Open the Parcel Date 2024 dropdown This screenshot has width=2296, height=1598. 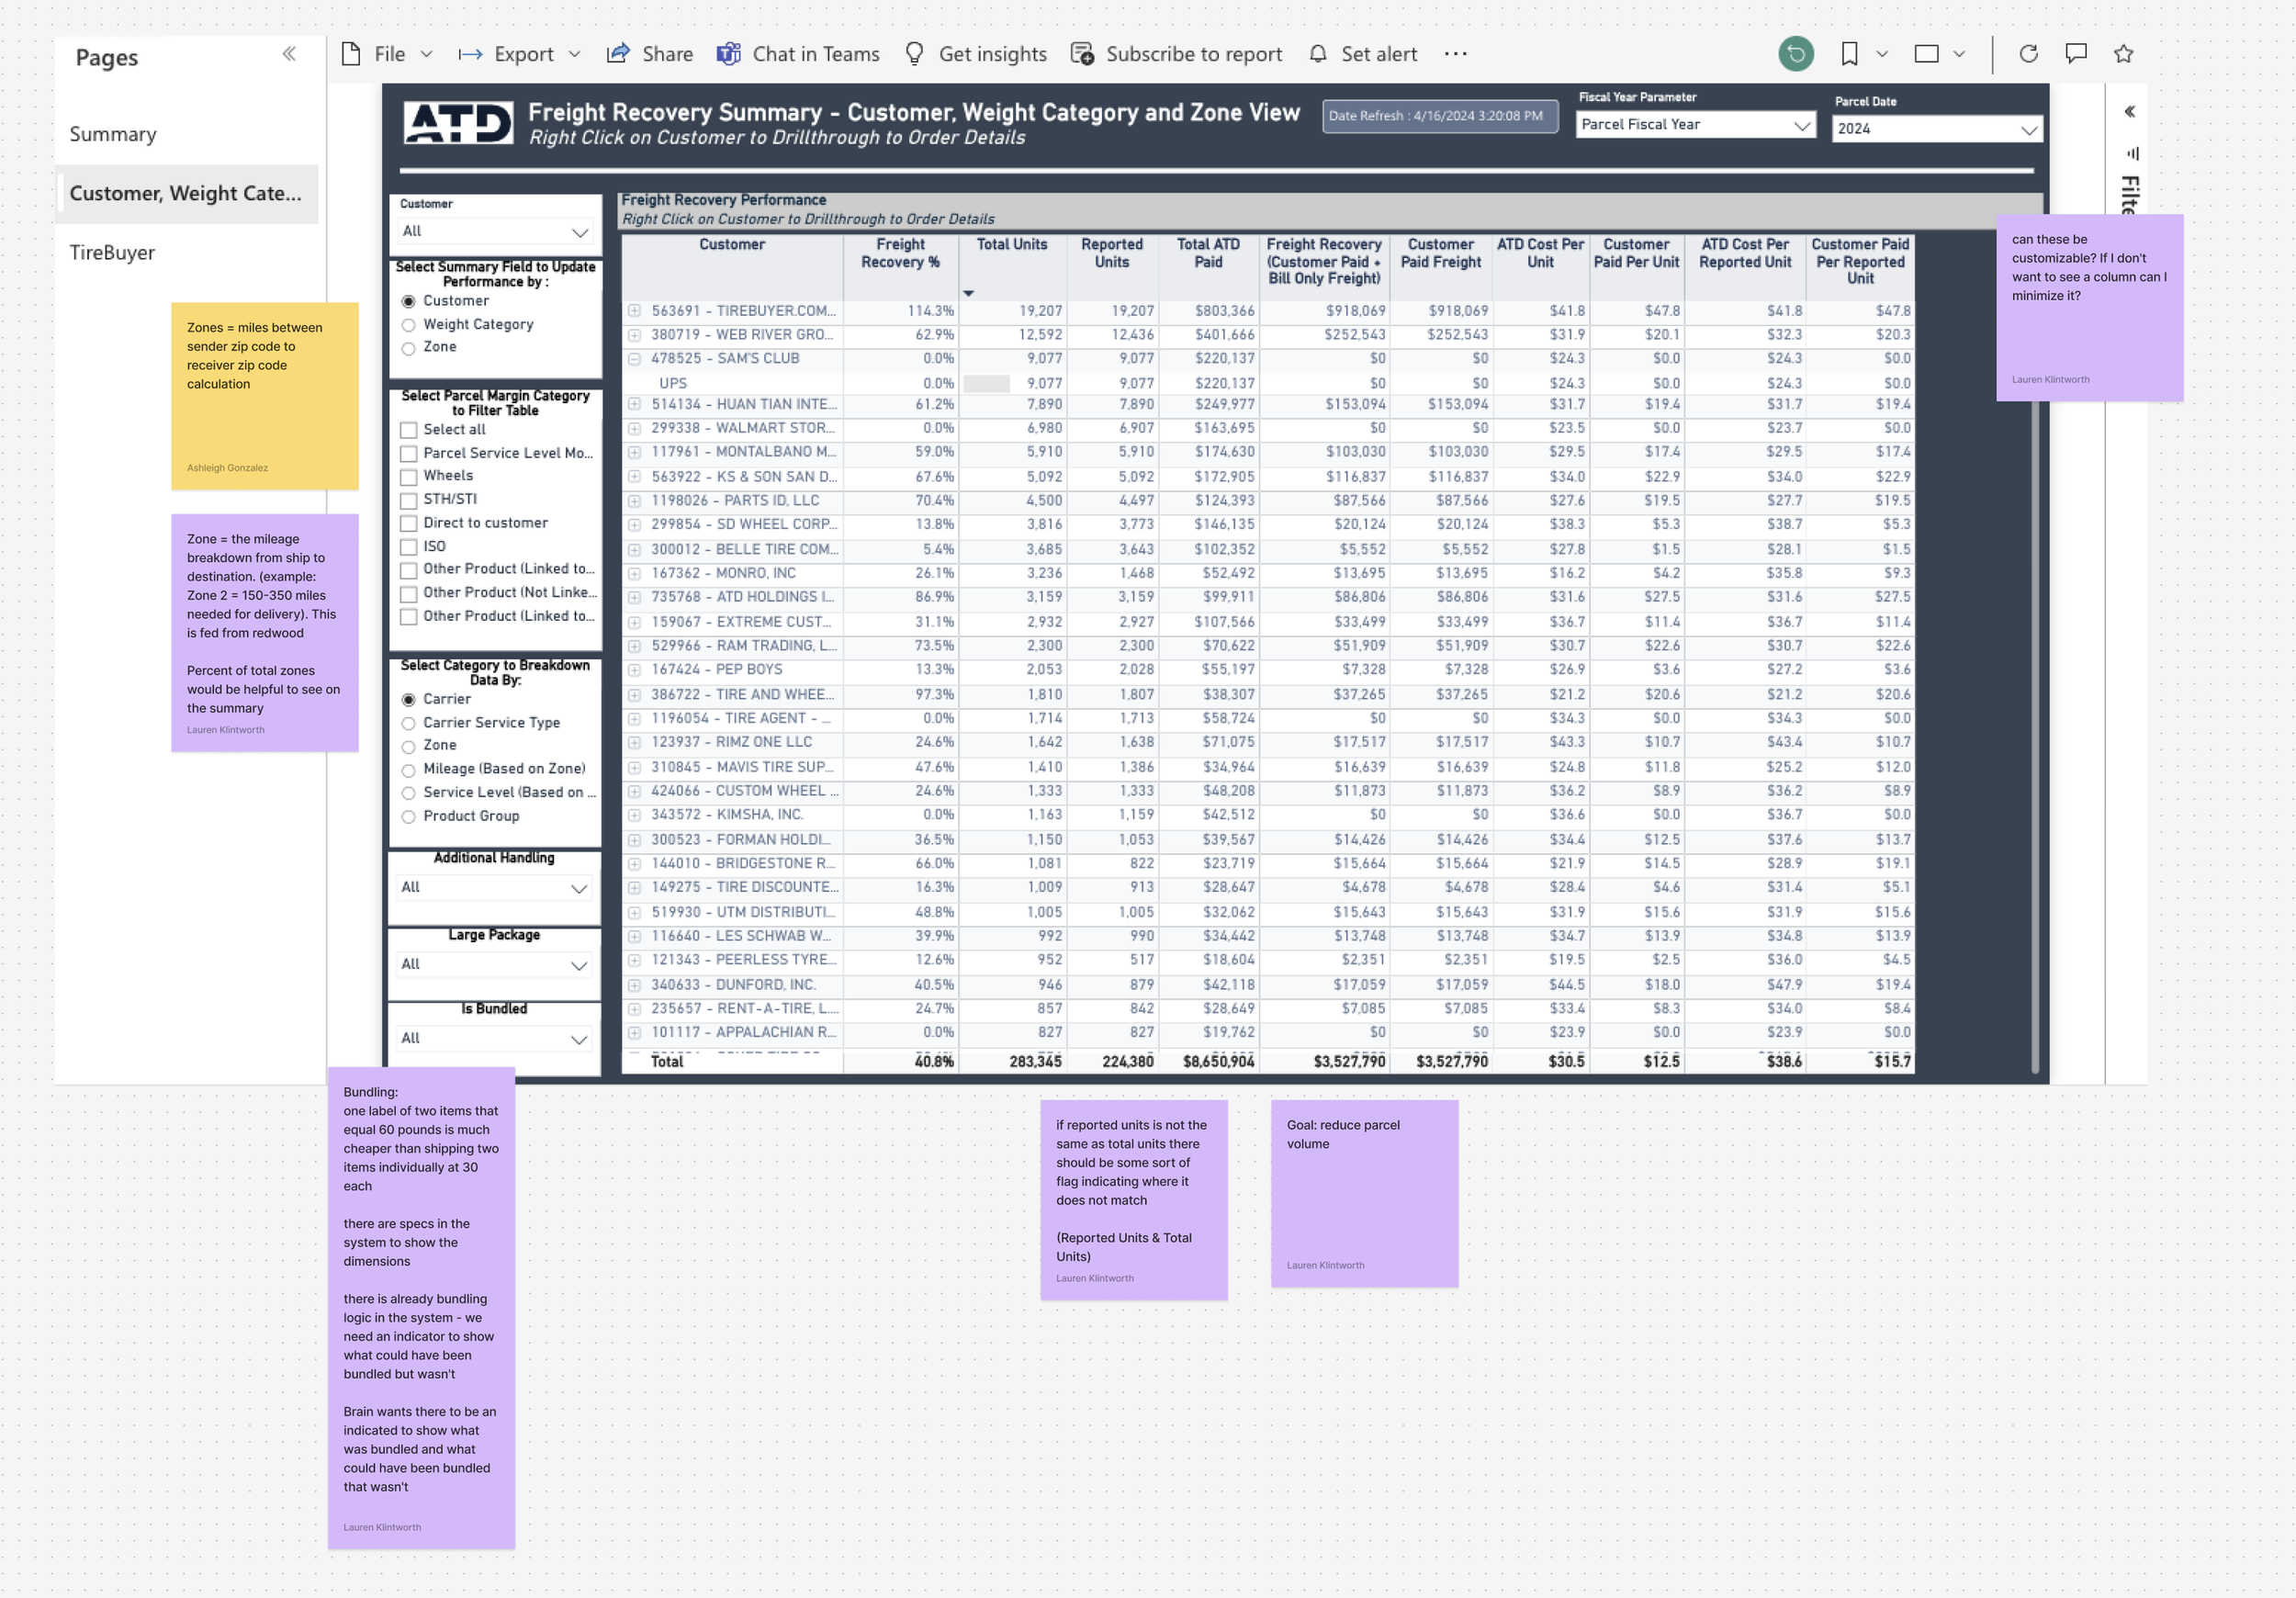pos(2031,129)
